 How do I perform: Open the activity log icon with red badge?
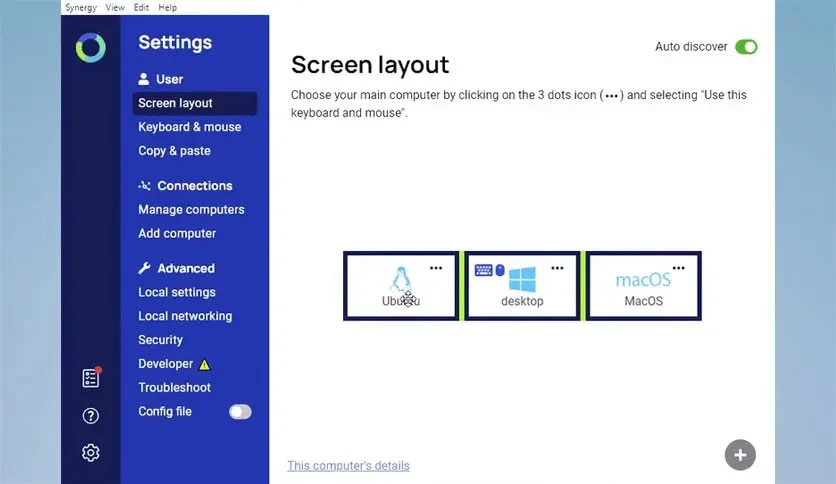point(91,377)
